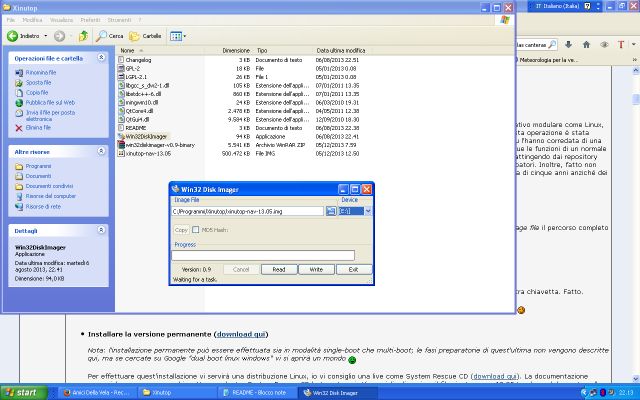Open the Preferiti menu
Image resolution: width=640 pixels, height=400 pixels.
tap(90, 20)
